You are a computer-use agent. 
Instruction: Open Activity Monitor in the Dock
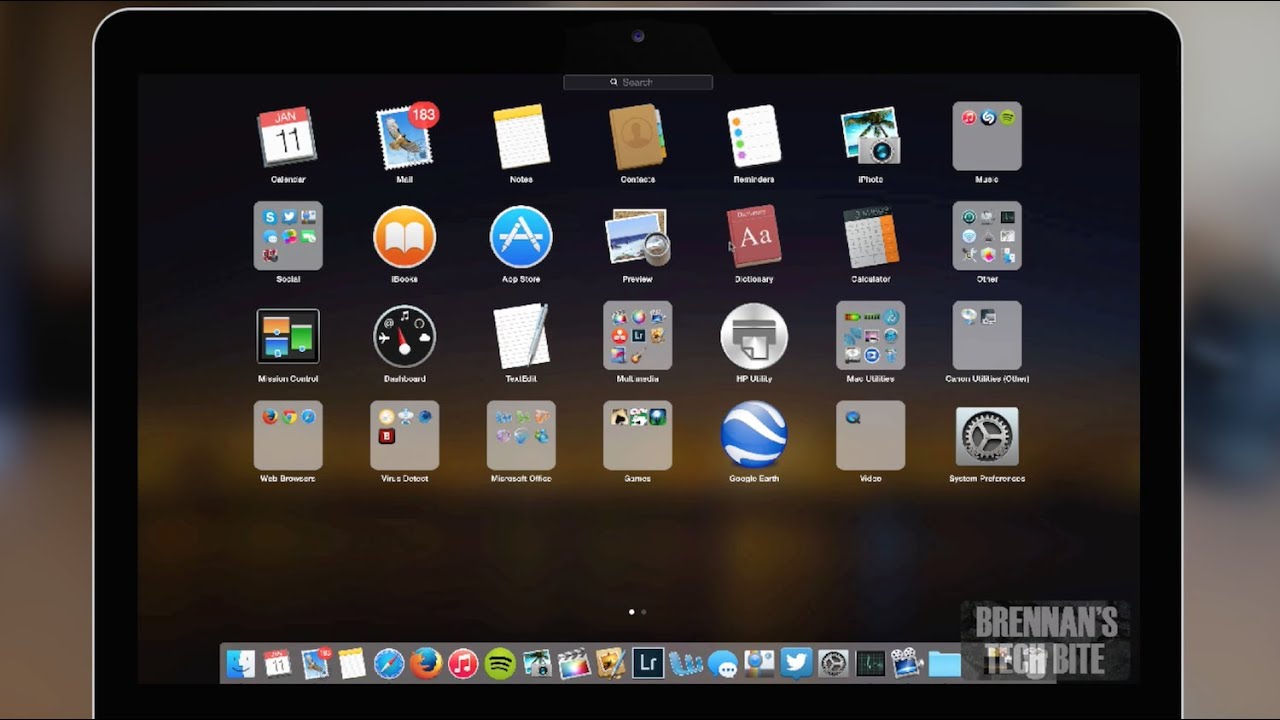coord(870,663)
